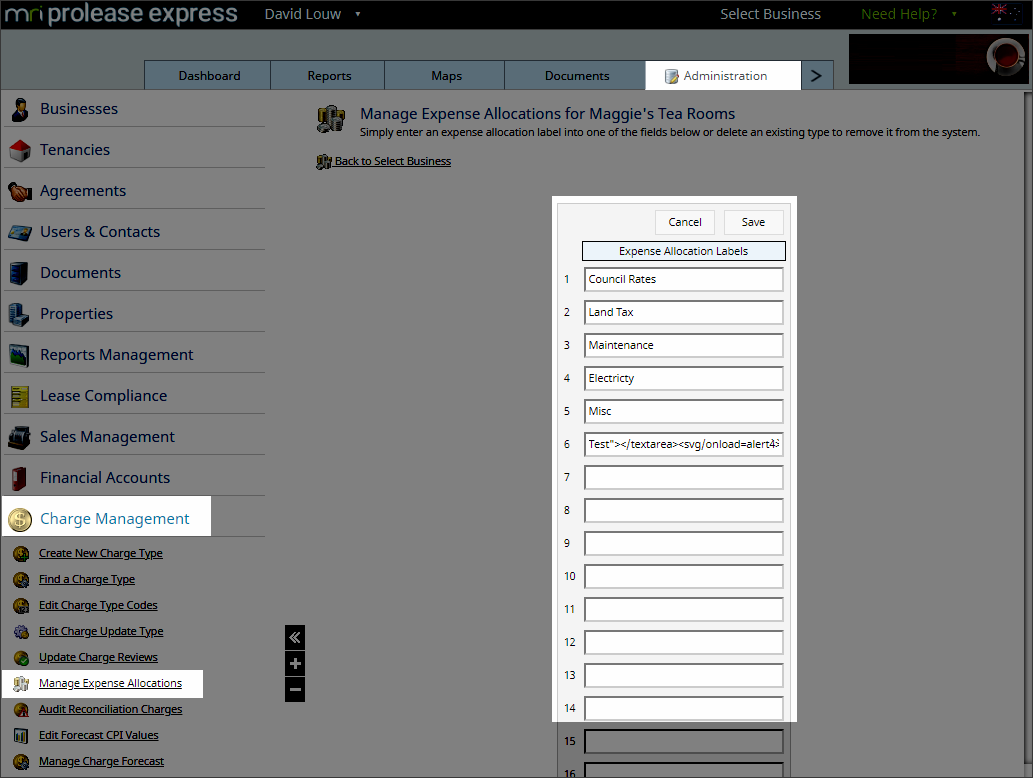Click empty label field number 14

tap(684, 708)
